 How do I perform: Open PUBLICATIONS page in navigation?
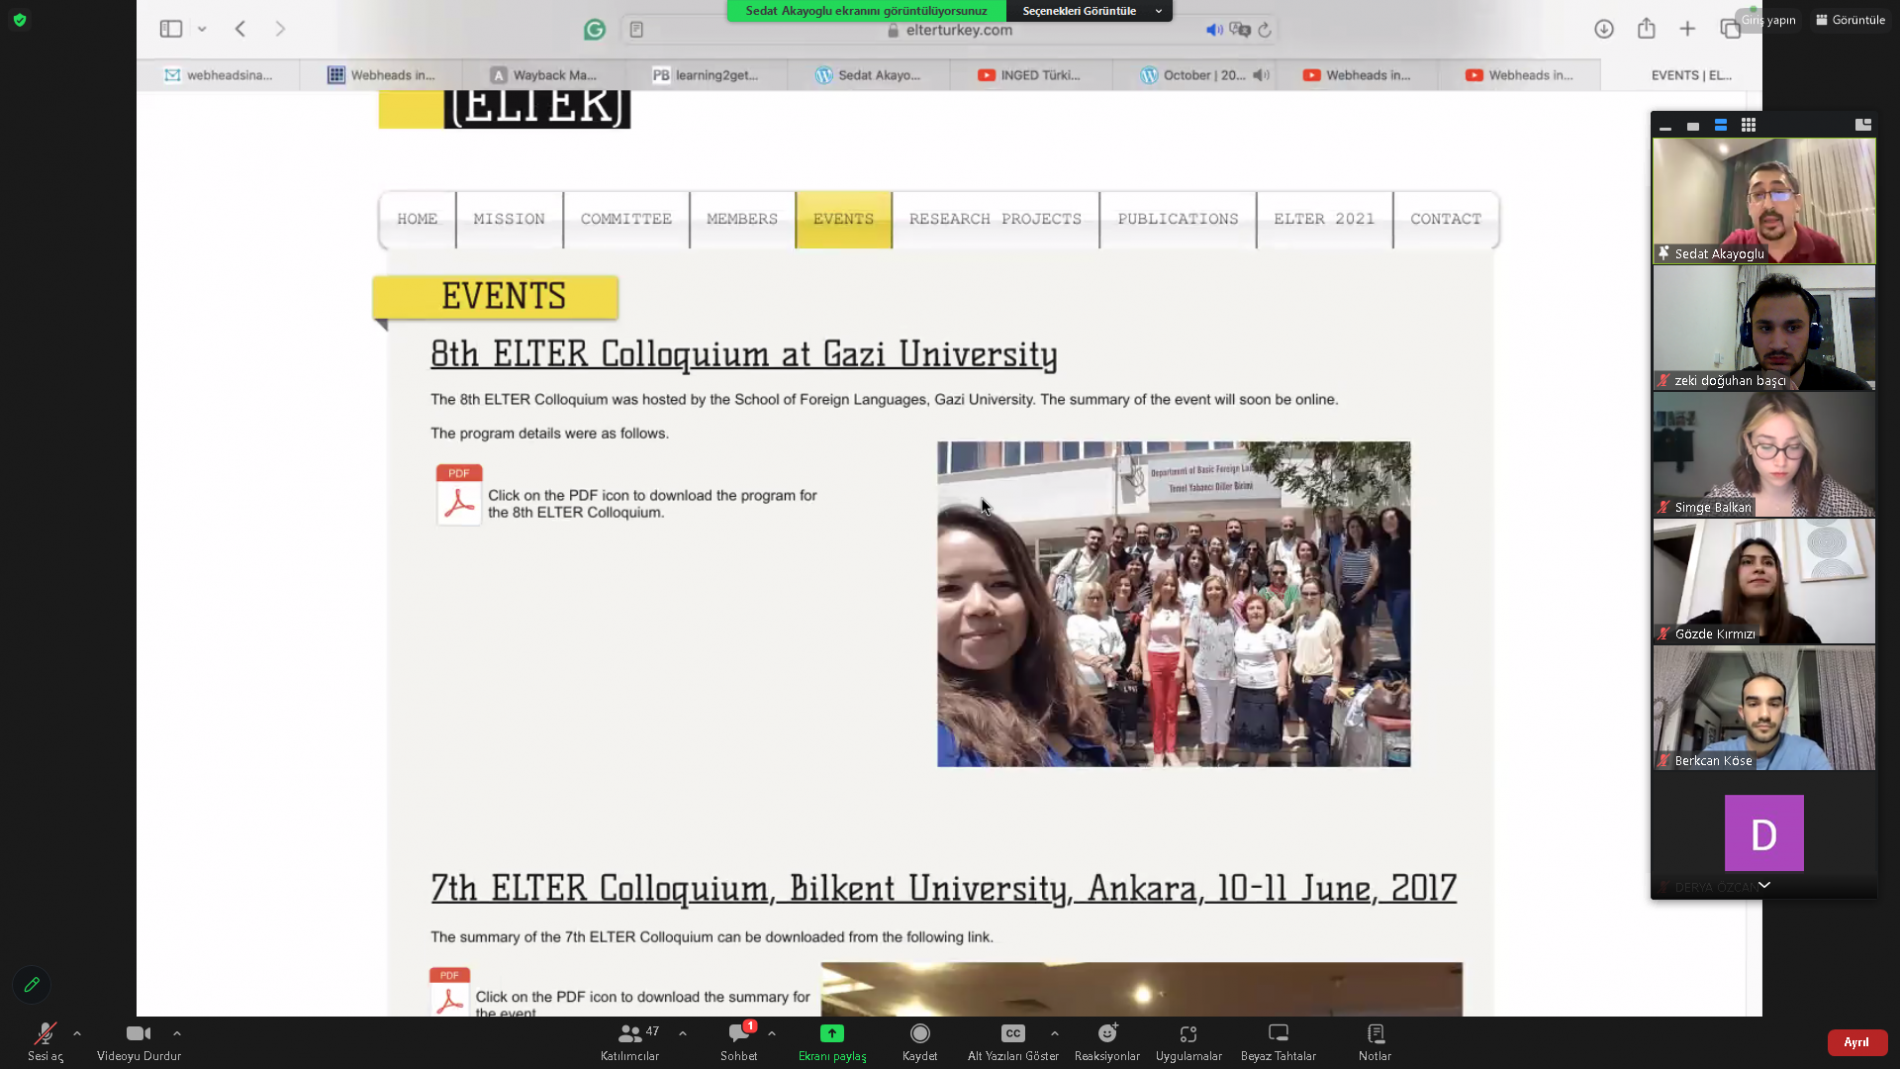click(x=1178, y=219)
